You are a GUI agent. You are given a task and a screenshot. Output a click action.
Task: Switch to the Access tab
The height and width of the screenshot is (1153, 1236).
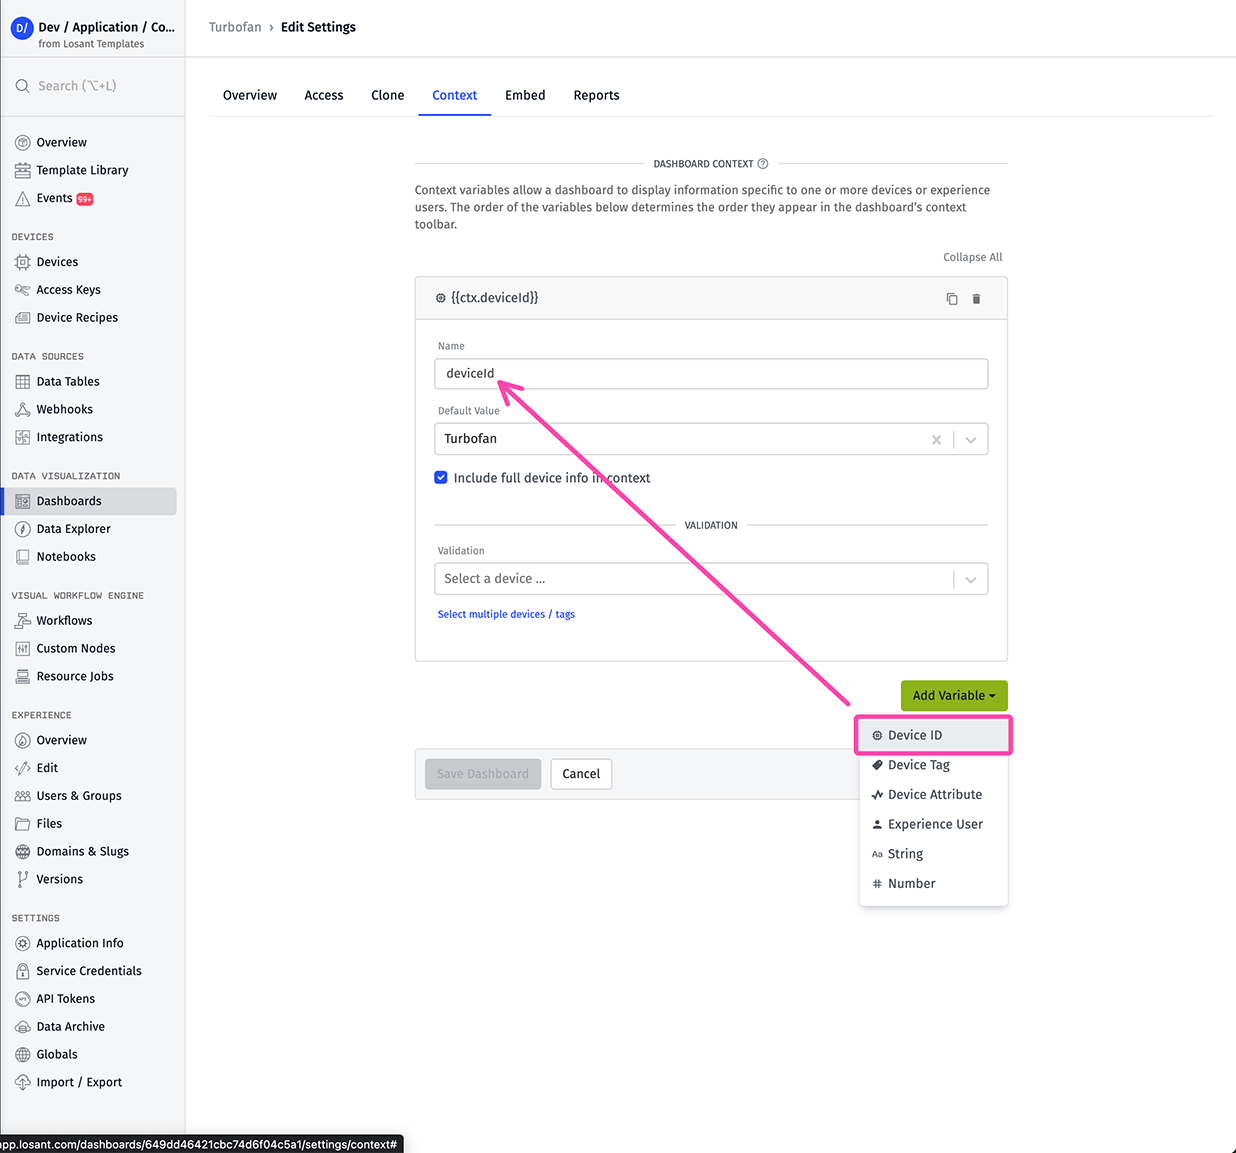(323, 96)
